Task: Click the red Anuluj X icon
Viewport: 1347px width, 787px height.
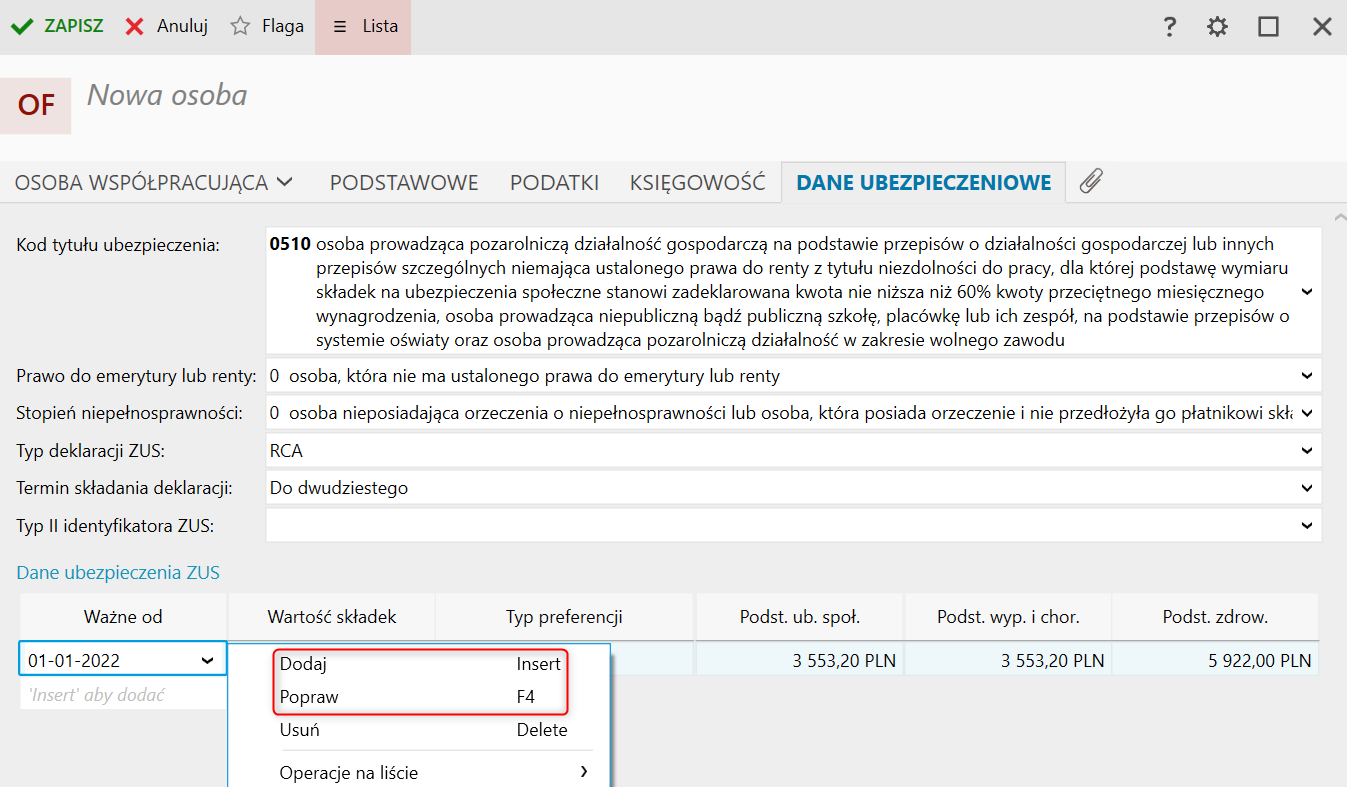Action: 135,27
